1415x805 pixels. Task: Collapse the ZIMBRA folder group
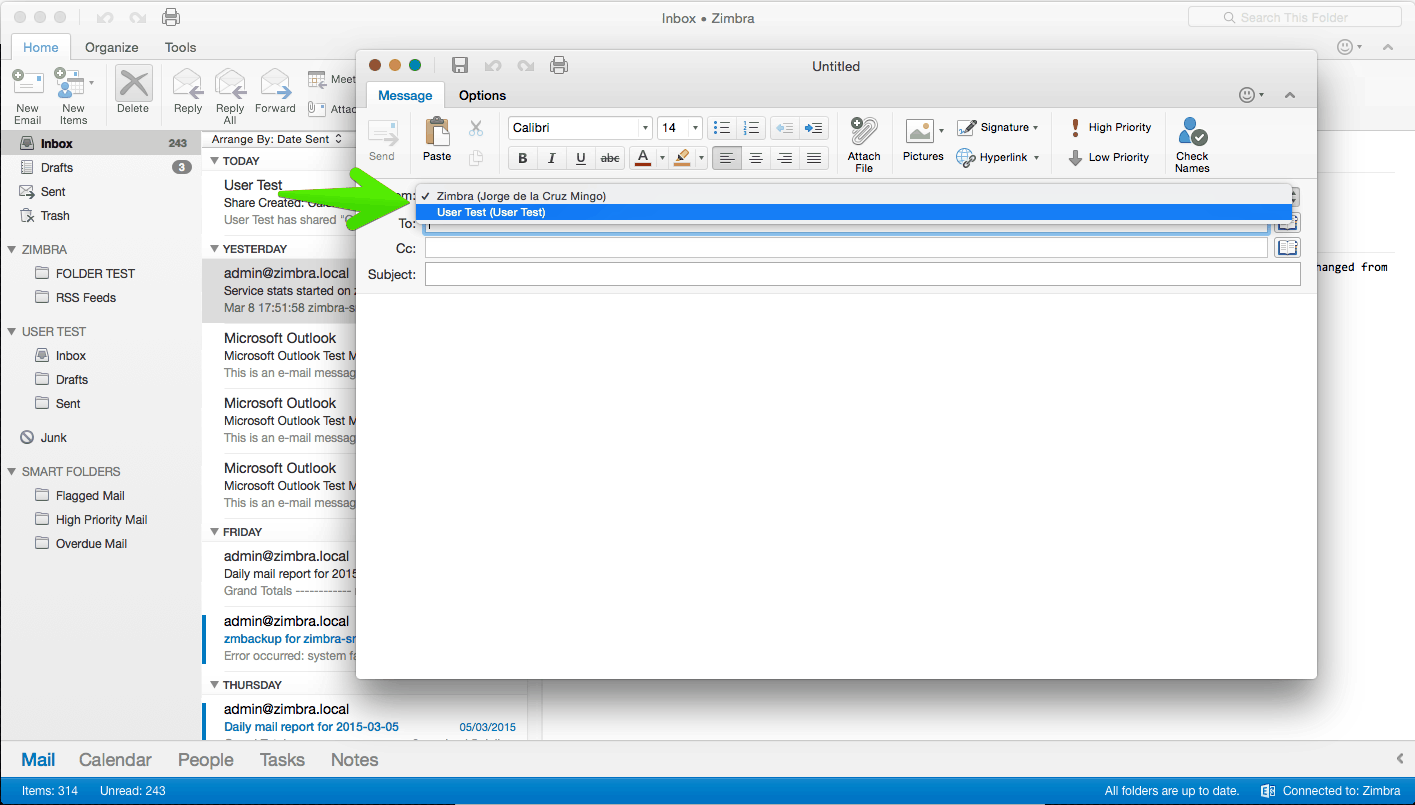click(11, 249)
